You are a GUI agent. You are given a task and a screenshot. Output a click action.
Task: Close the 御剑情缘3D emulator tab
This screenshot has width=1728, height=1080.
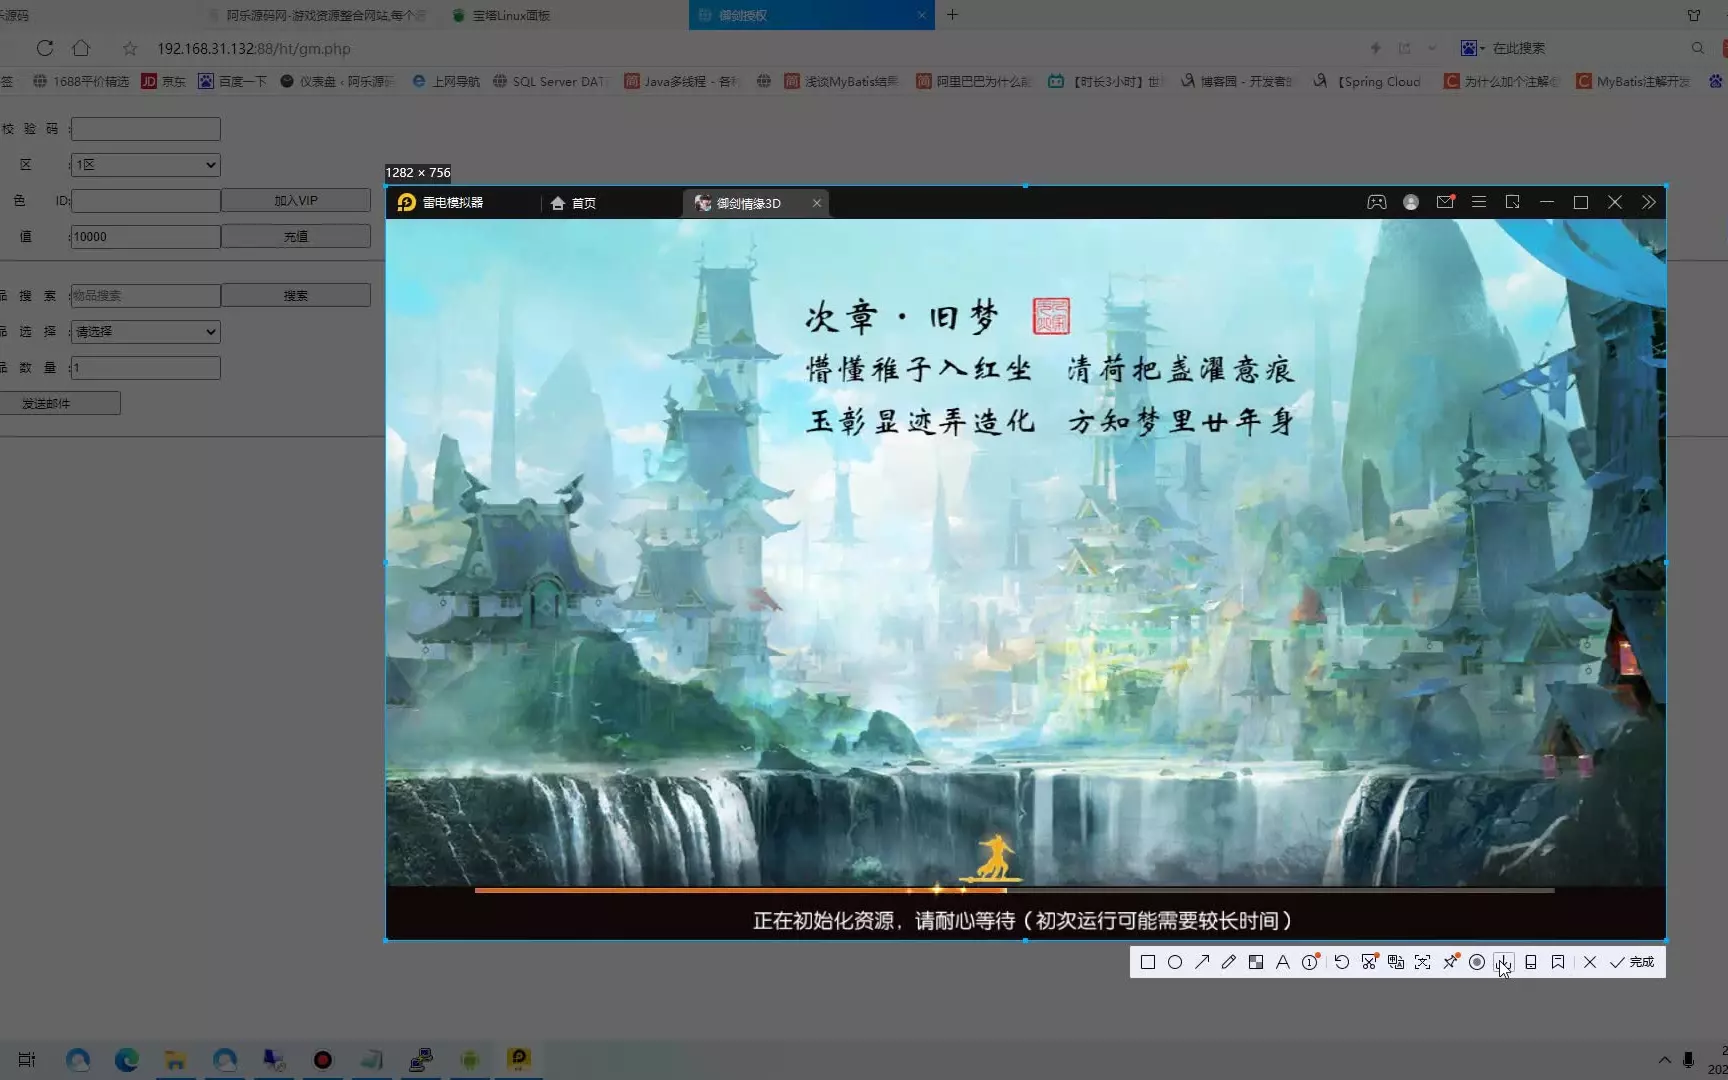click(x=817, y=203)
